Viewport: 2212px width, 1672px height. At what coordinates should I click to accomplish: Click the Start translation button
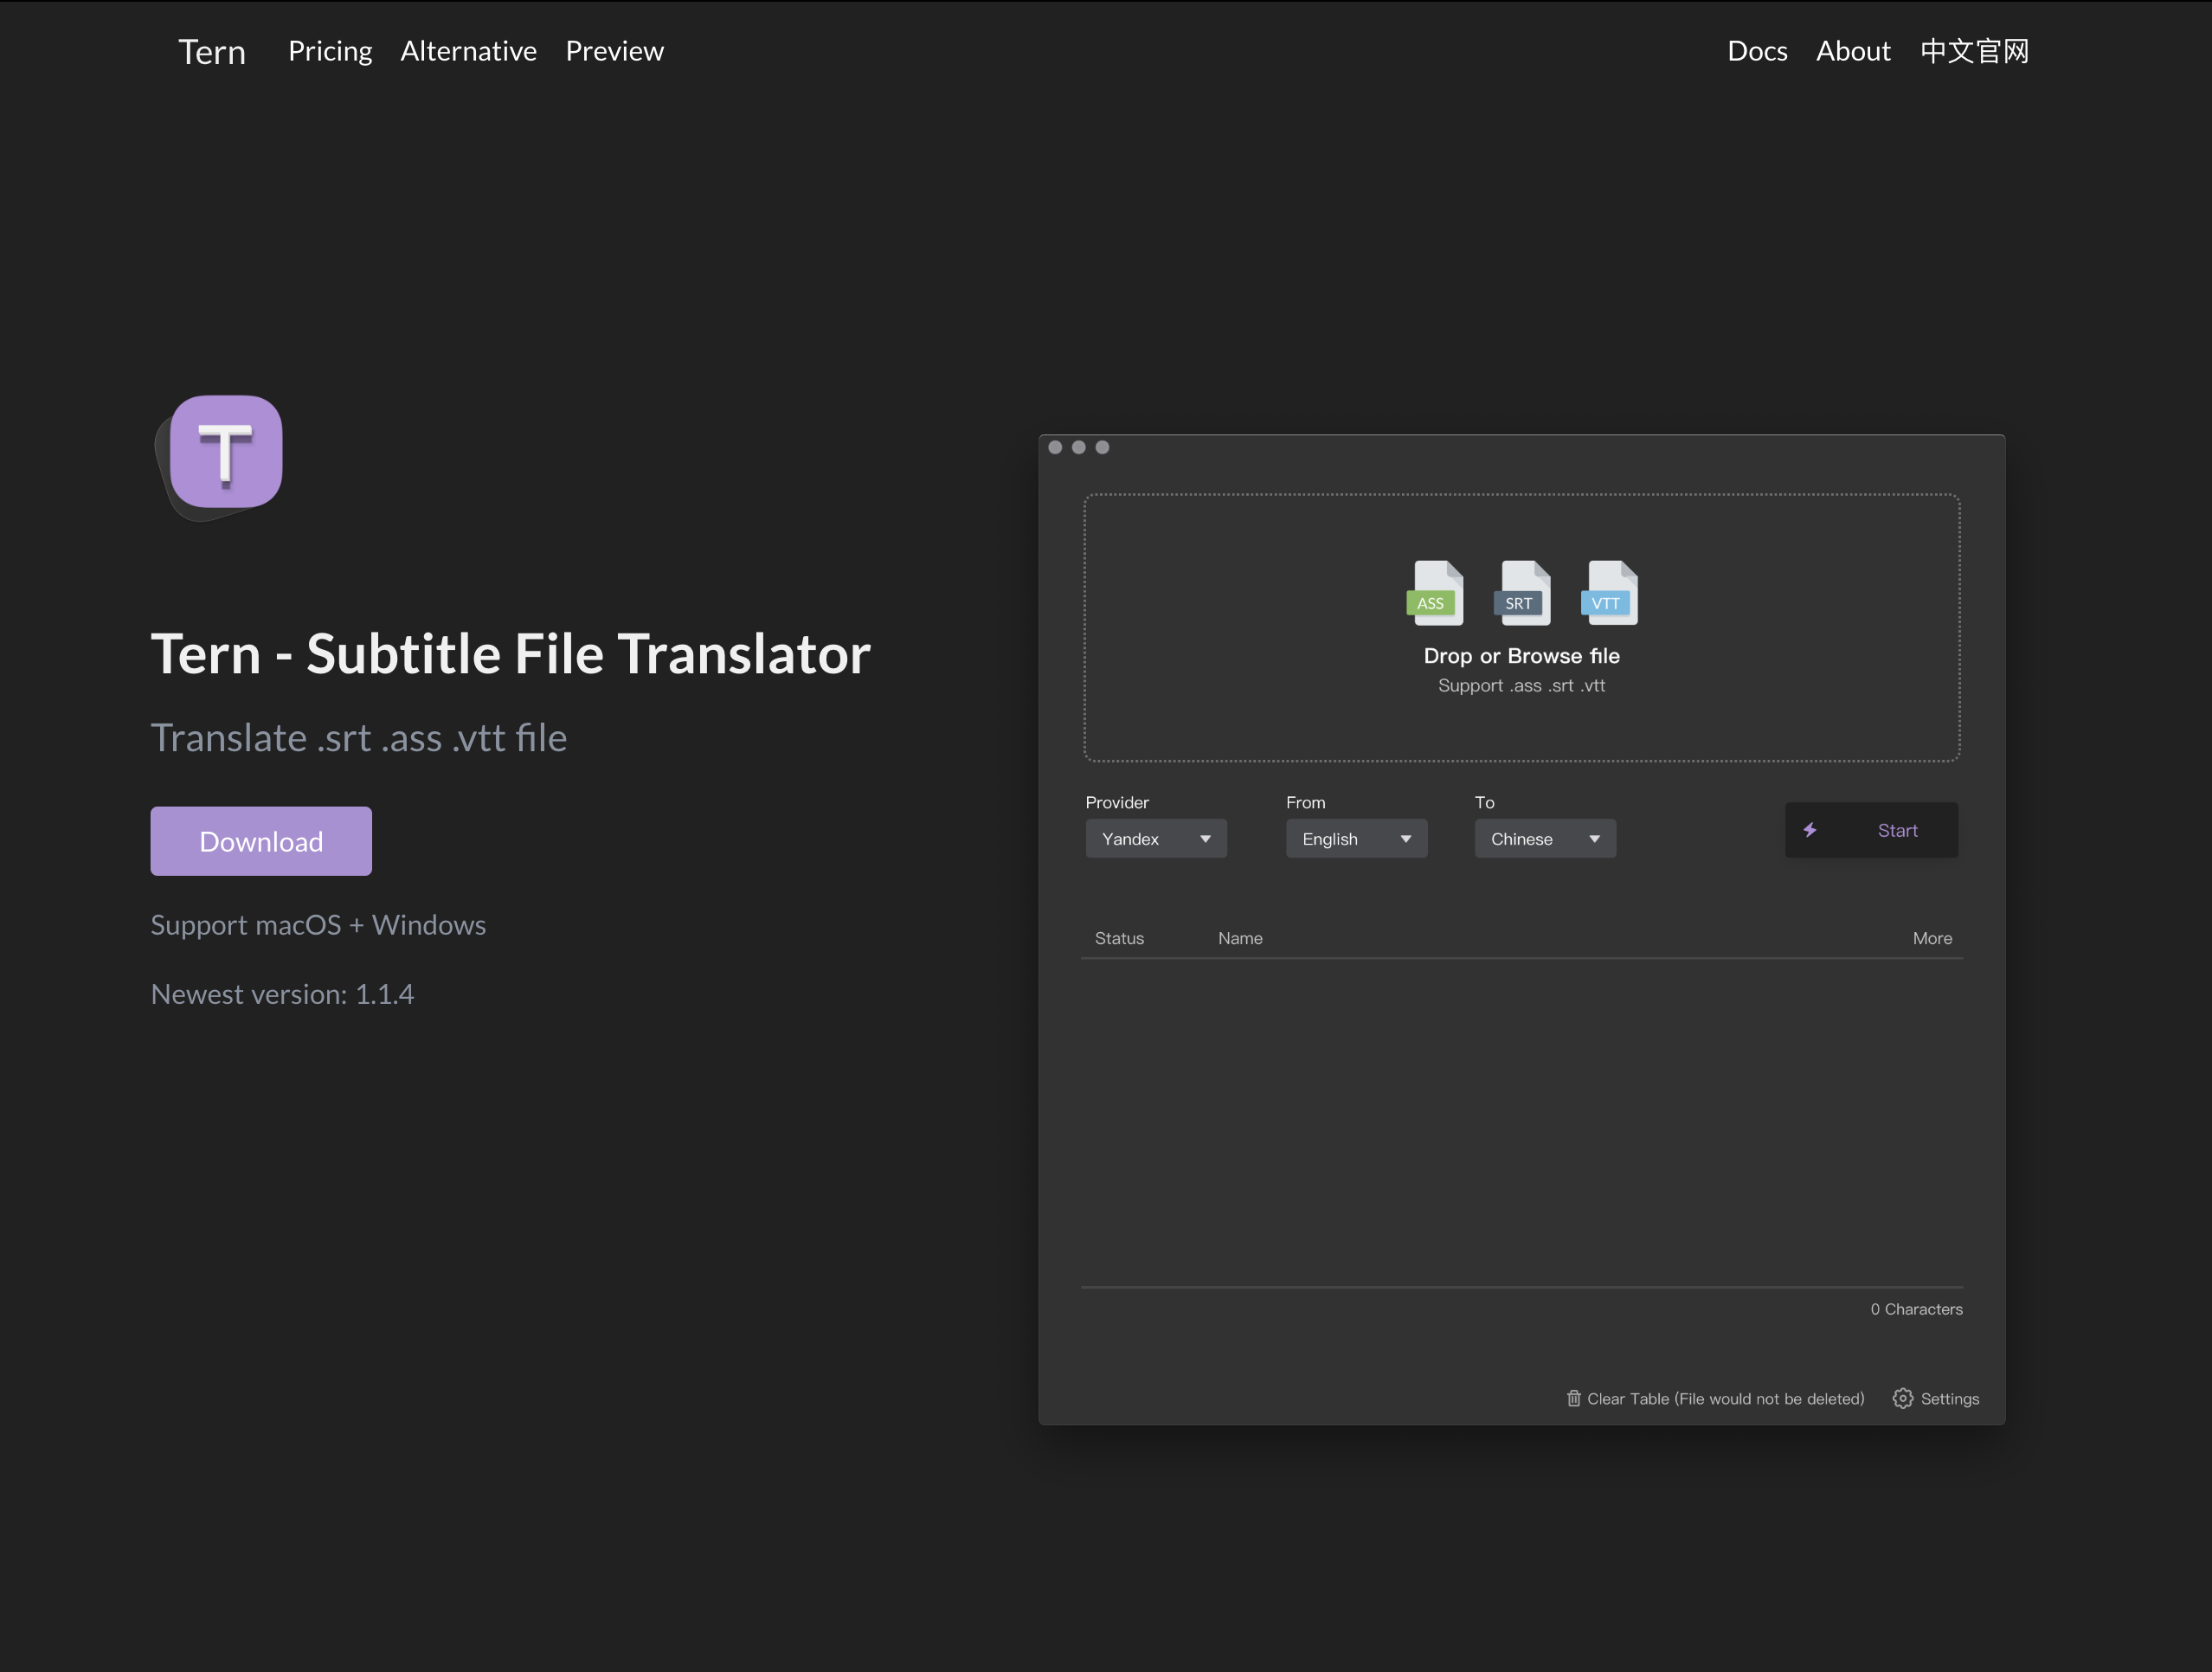(1871, 830)
